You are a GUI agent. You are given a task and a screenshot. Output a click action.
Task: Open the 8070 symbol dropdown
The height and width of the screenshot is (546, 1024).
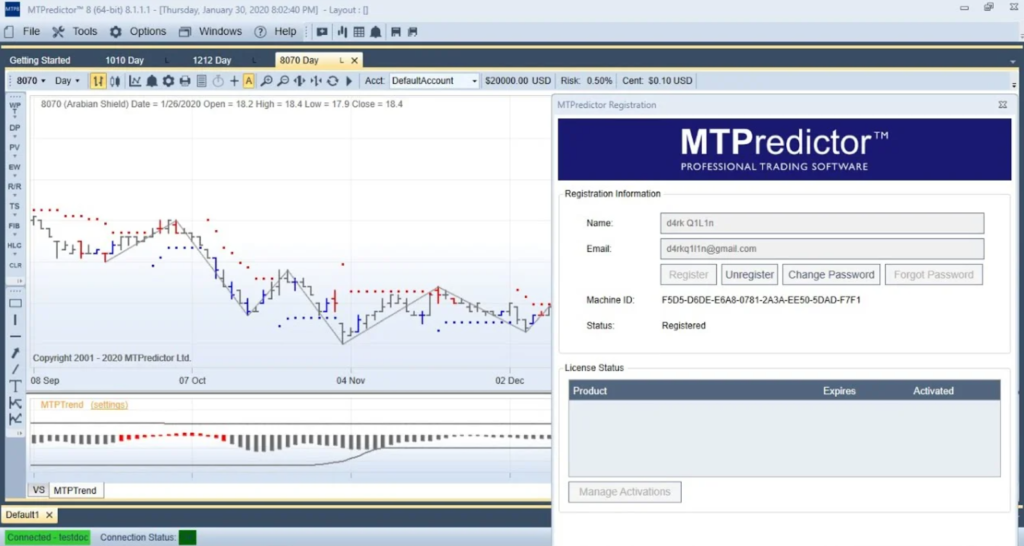(31, 81)
